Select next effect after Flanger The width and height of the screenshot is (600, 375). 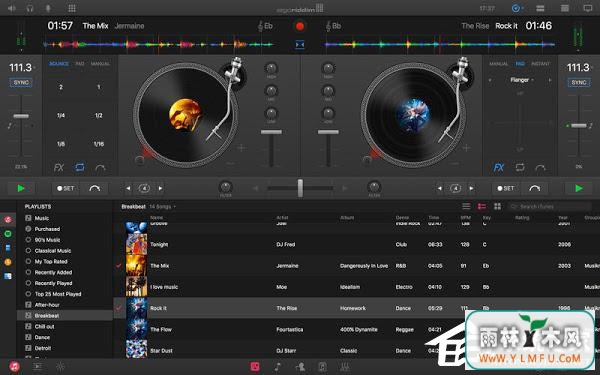tap(550, 80)
